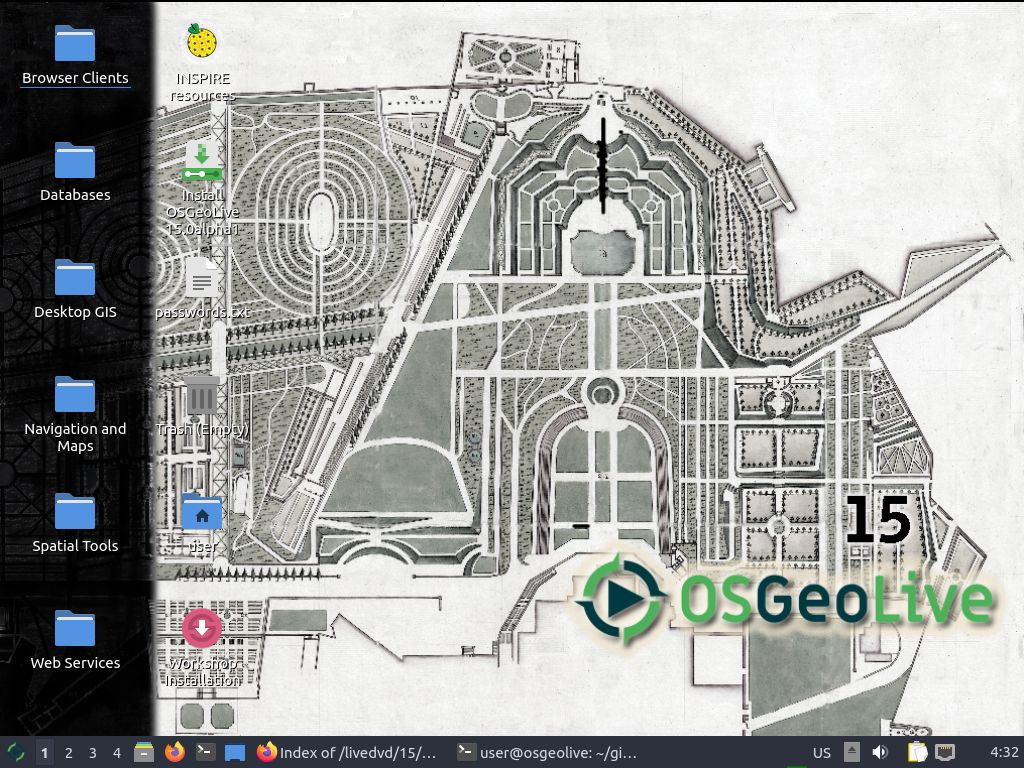Open the application menu in the panel
The height and width of the screenshot is (768, 1024).
tap(16, 753)
